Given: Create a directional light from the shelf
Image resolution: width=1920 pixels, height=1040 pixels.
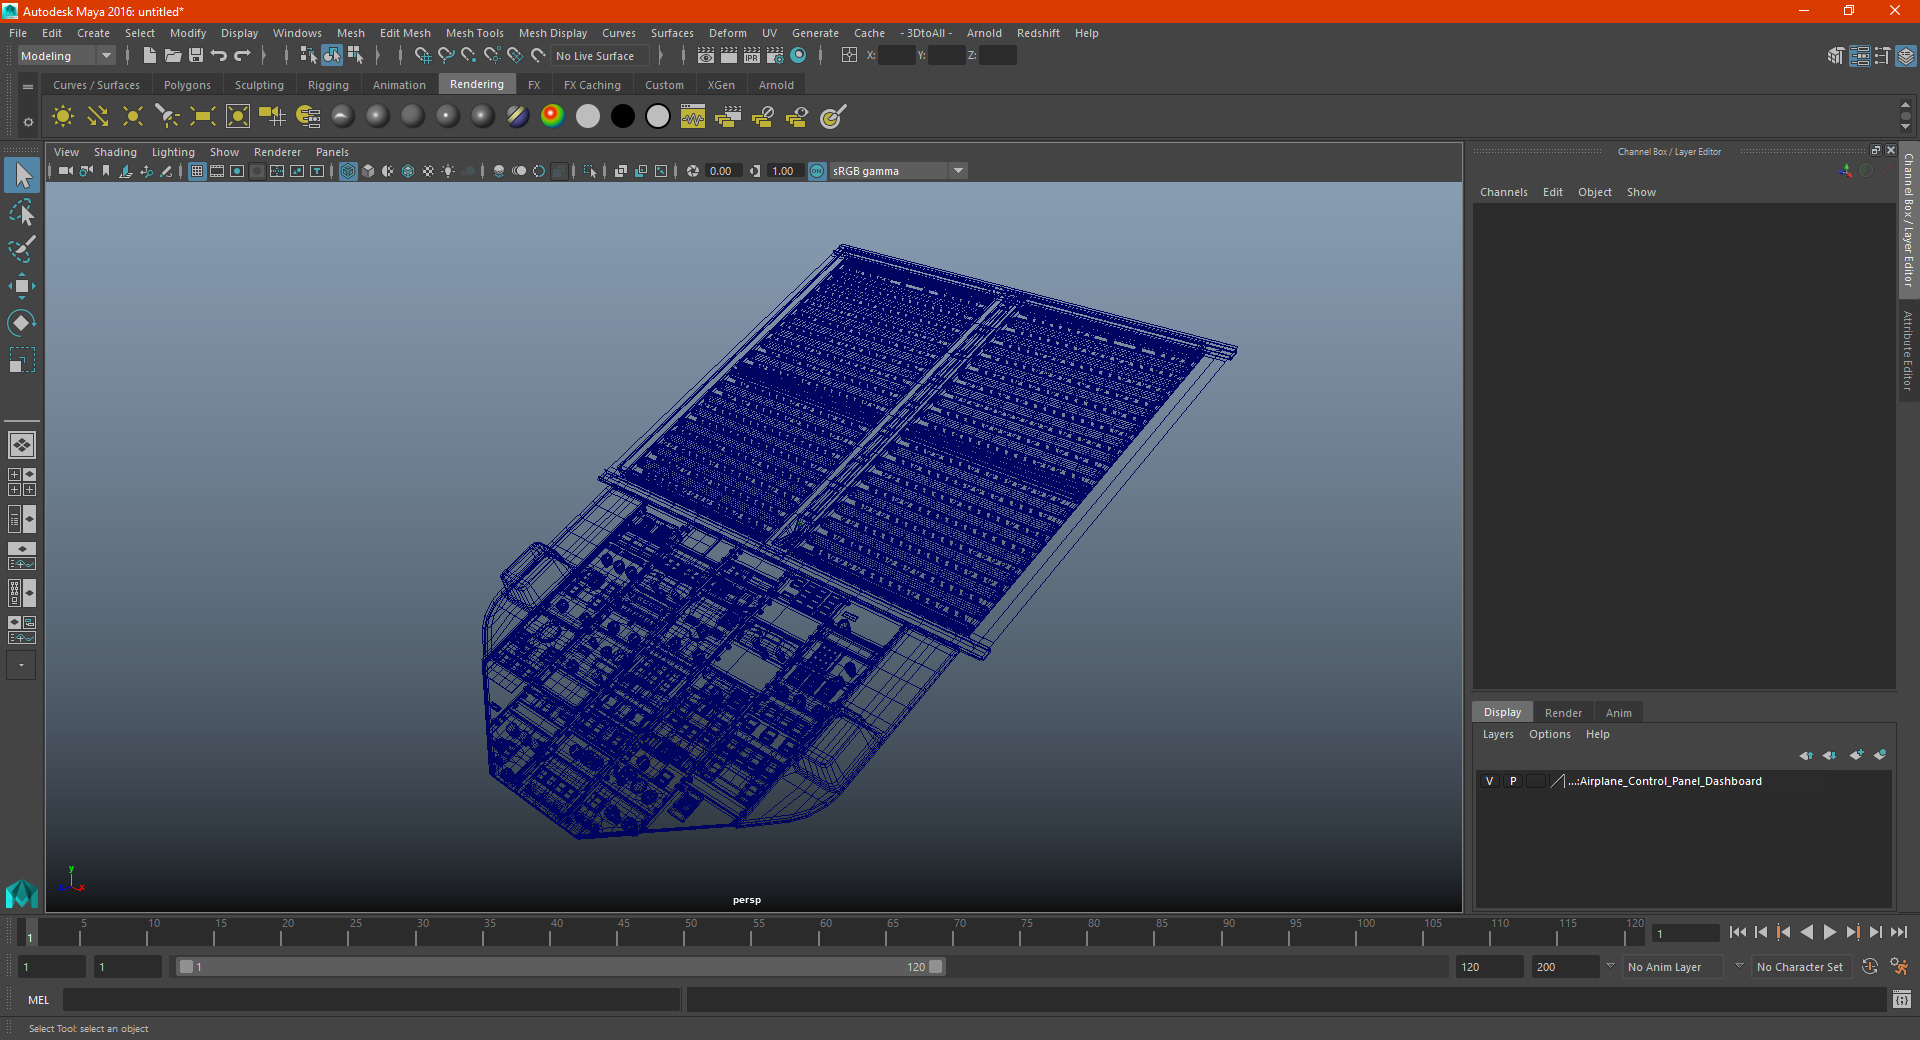Looking at the screenshot, I should pos(98,117).
